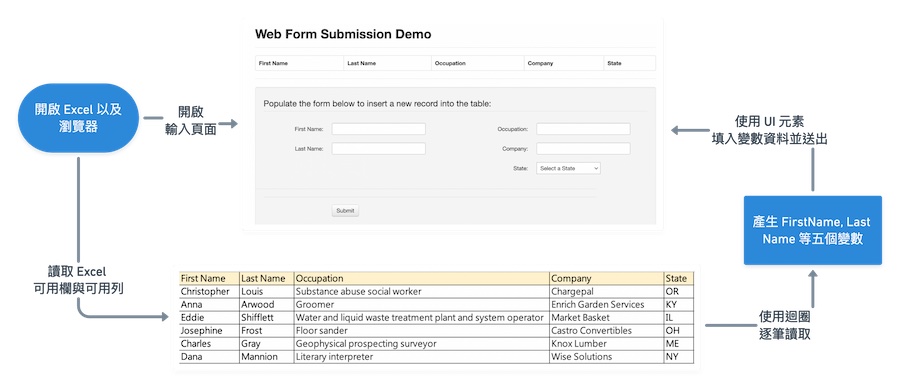This screenshot has height=388, width=900.
Task: Click the State header in web table
Action: point(630,63)
